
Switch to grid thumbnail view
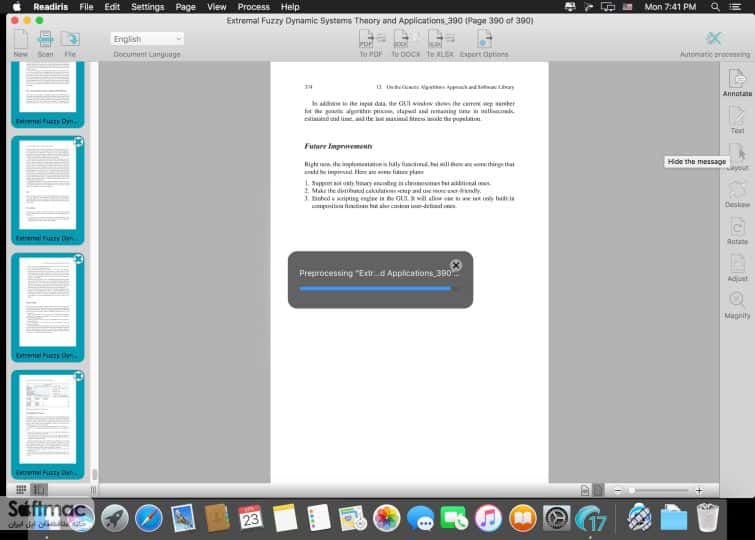pos(21,490)
